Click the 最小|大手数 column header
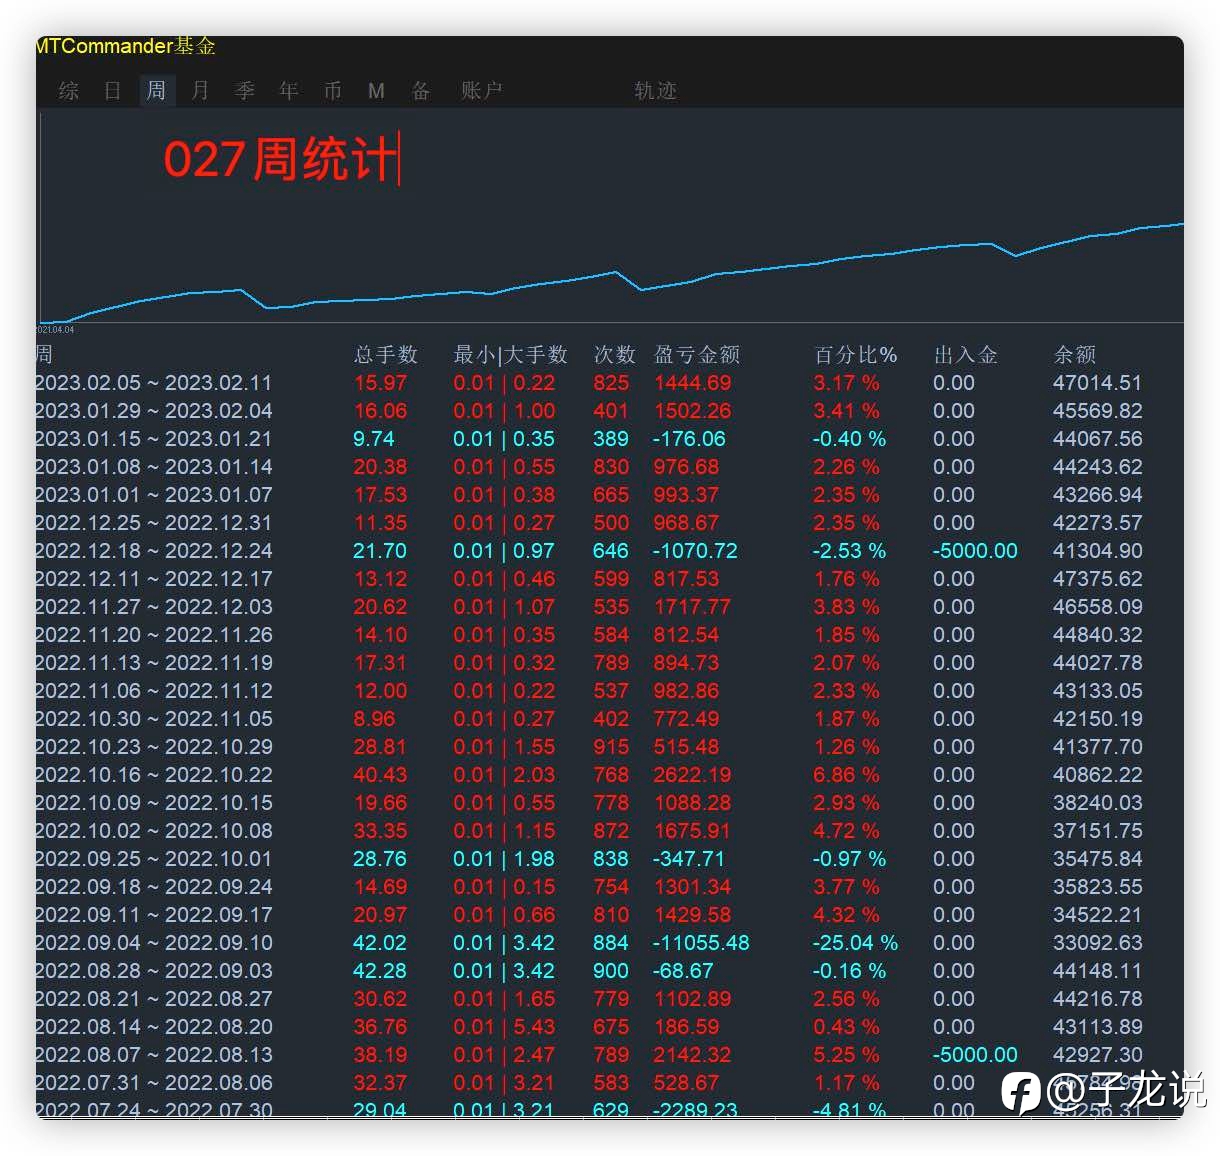 (510, 354)
